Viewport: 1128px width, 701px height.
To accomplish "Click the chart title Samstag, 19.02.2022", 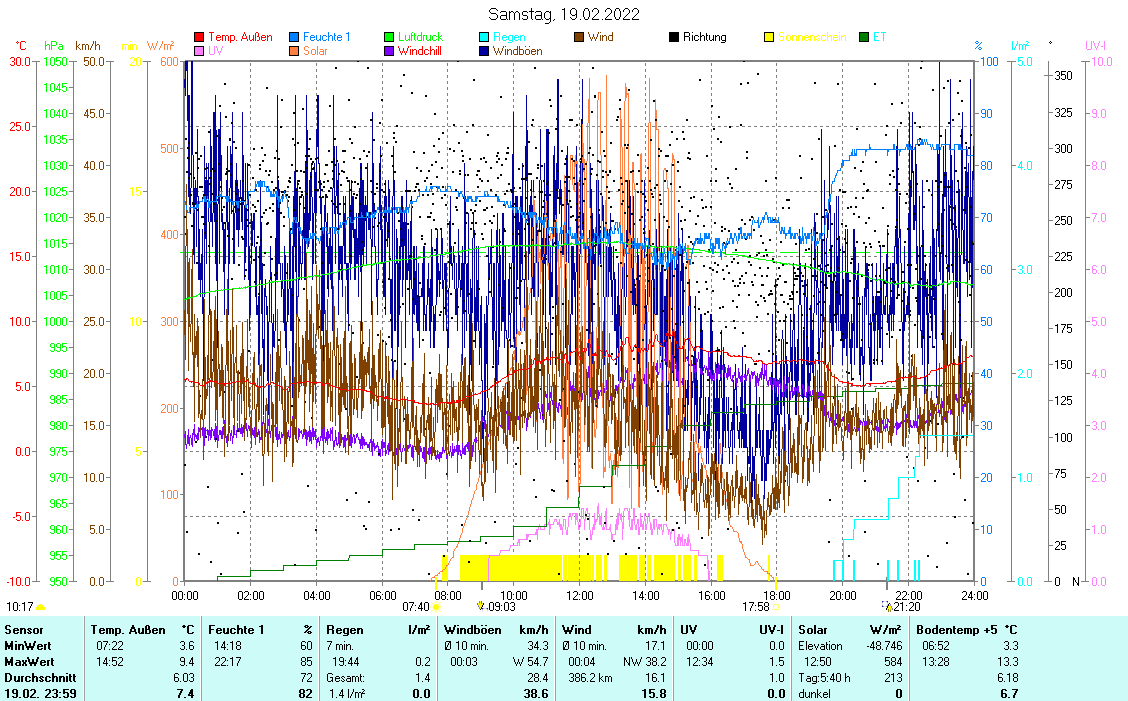I will (564, 14).
